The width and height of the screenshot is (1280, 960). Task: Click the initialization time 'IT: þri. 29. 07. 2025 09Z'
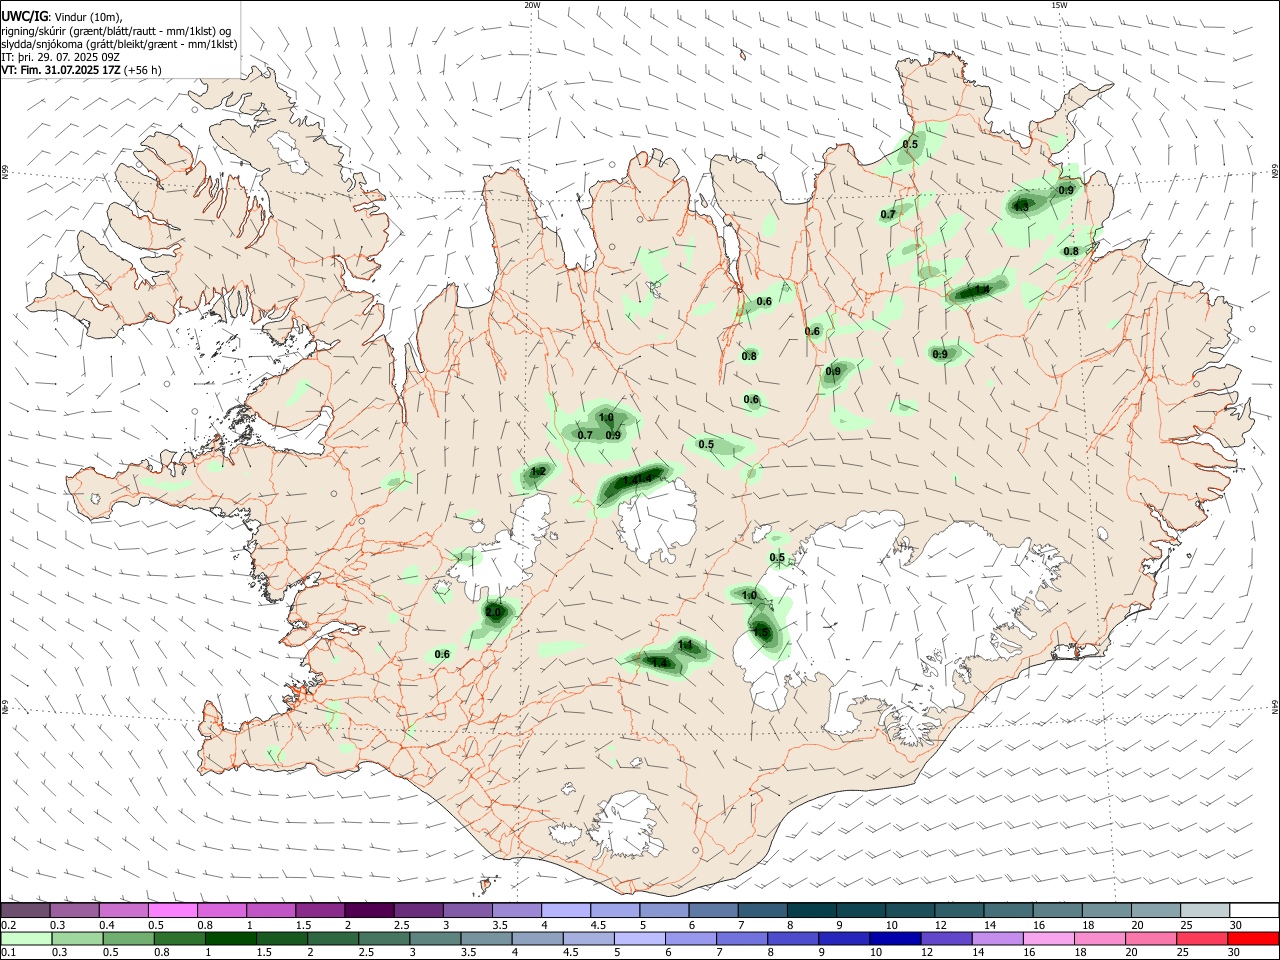[61, 57]
